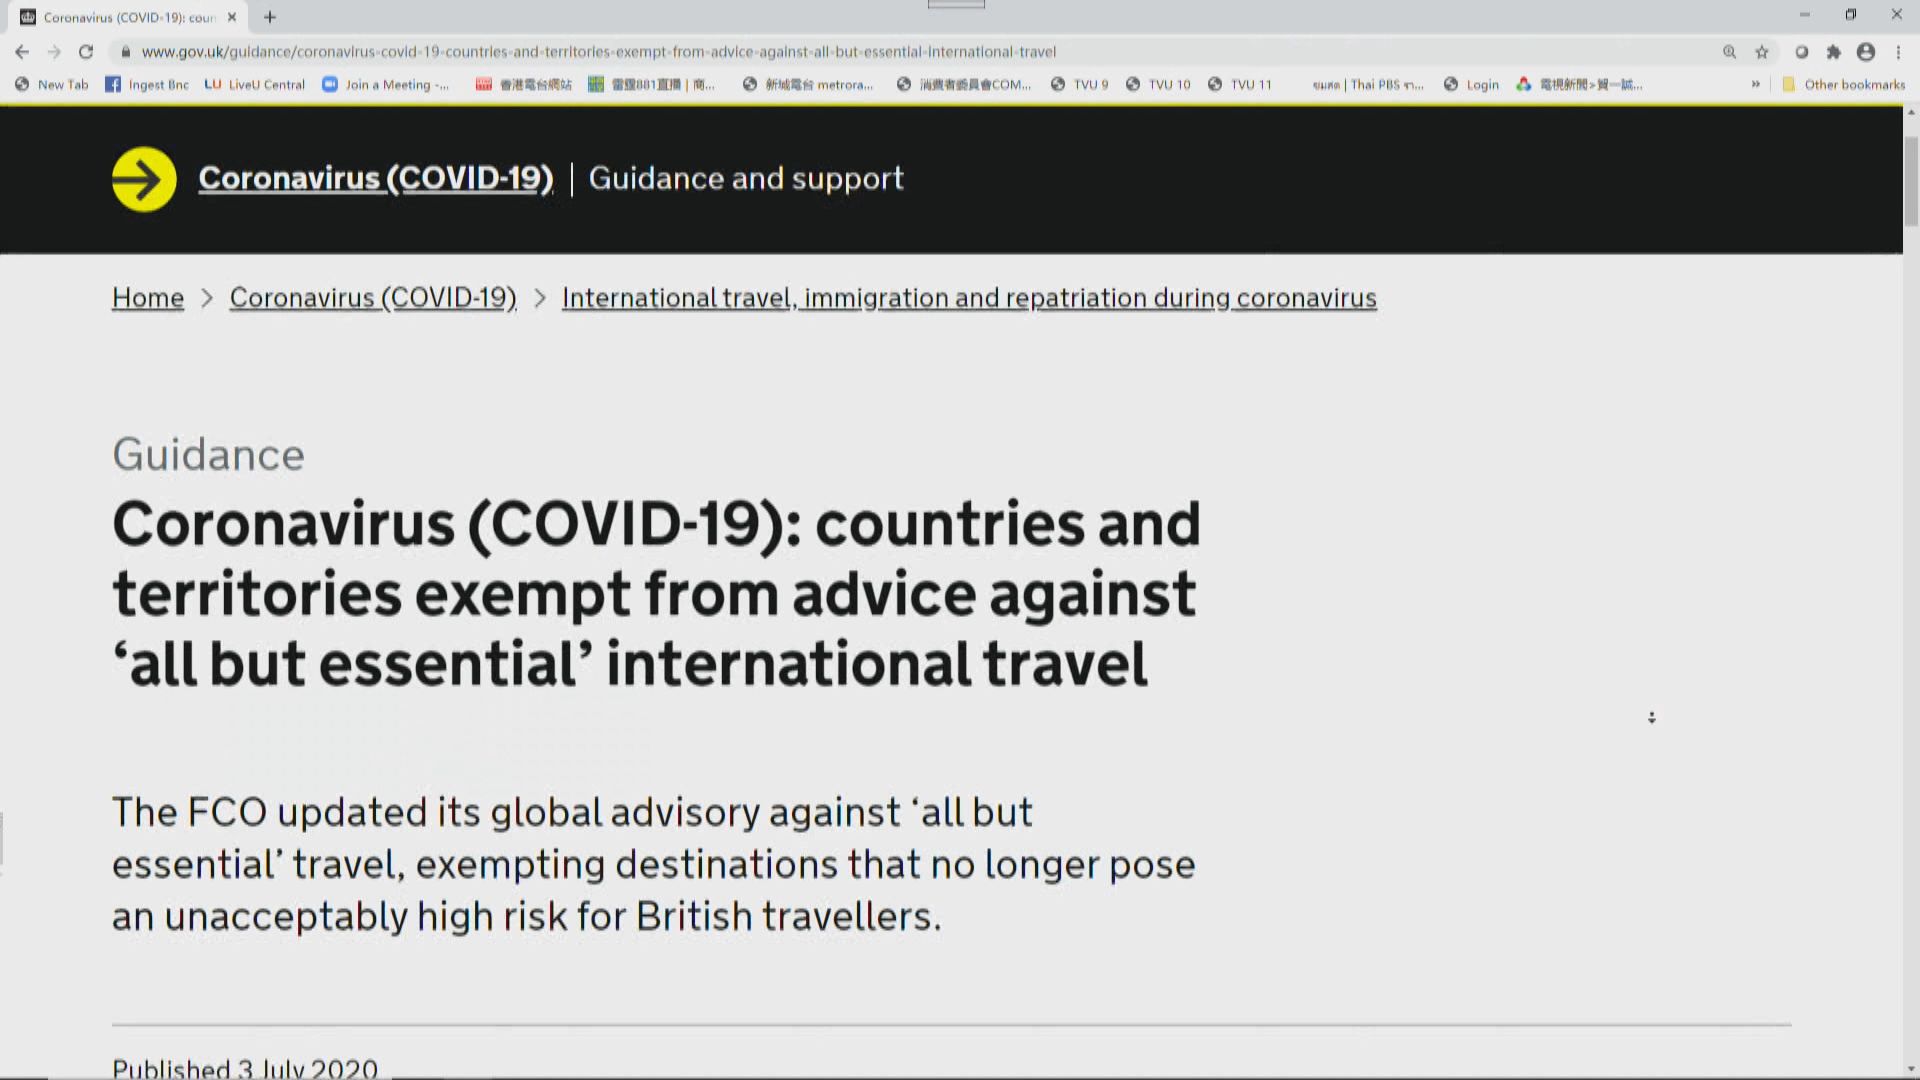
Task: Open the Home breadcrumb link
Action: 148,298
